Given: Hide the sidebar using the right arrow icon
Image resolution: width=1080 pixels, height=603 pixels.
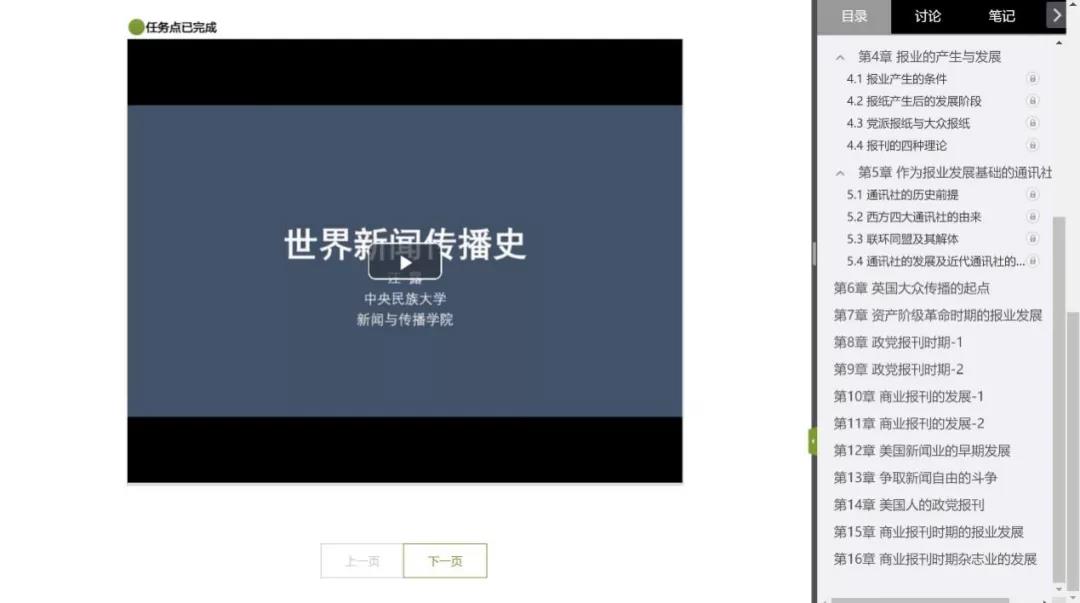Looking at the screenshot, I should coord(1057,15).
